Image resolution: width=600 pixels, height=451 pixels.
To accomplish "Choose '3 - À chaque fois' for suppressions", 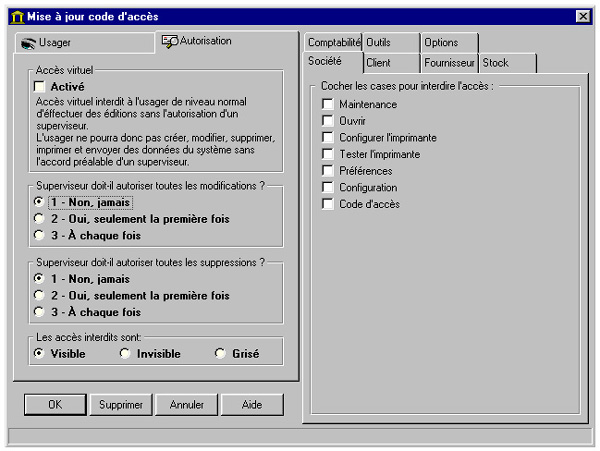I will click(x=39, y=312).
